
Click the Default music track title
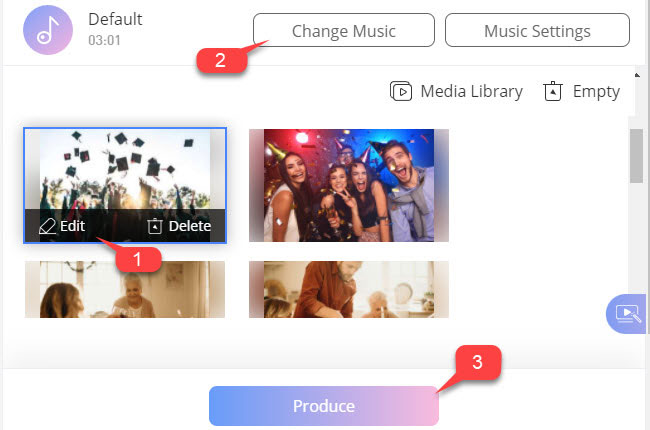point(115,19)
